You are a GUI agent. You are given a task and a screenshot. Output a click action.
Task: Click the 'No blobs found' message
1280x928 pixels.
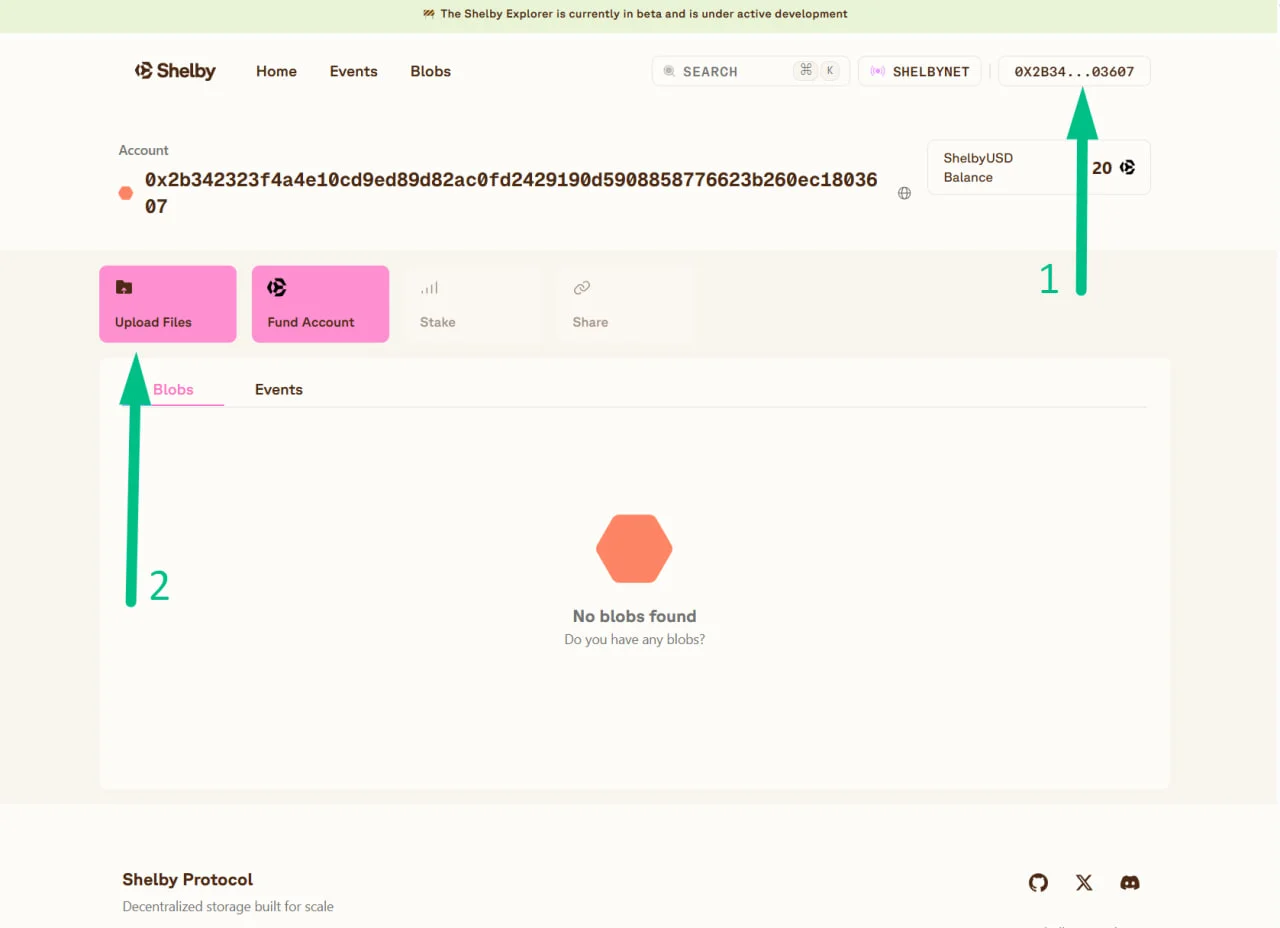pyautogui.click(x=634, y=616)
